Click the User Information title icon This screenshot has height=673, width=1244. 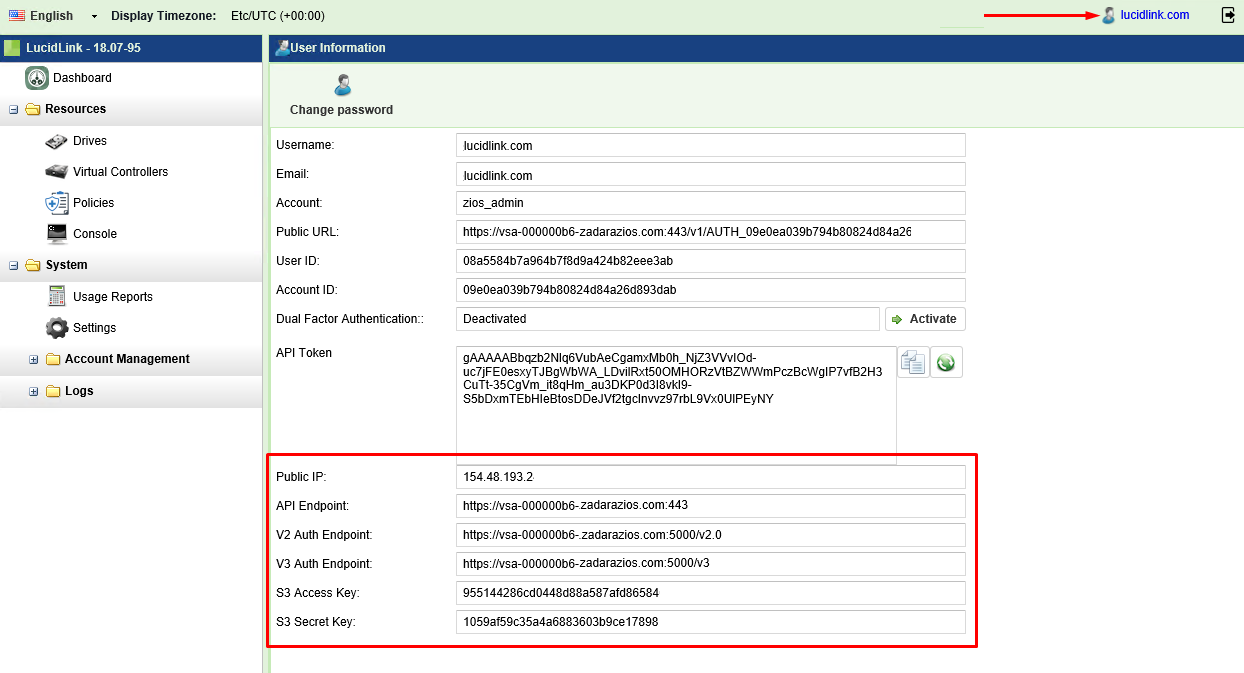tap(282, 47)
